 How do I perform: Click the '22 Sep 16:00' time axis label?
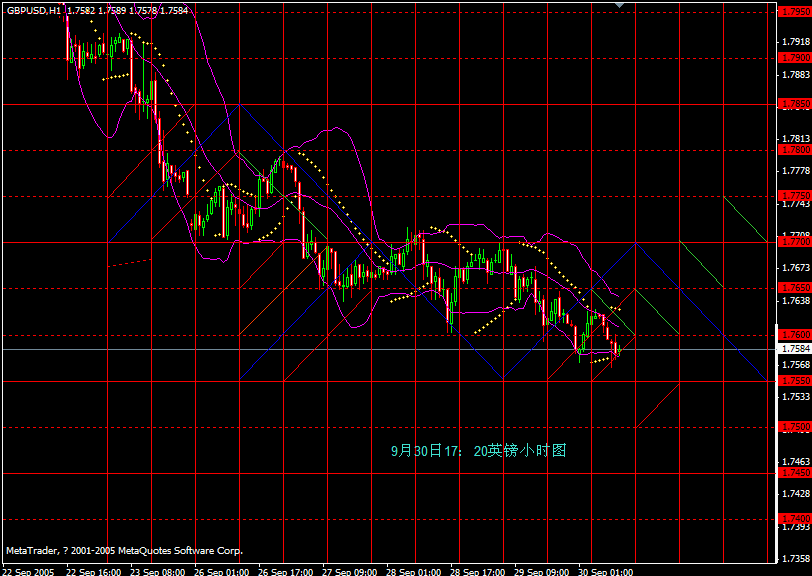tap(94, 572)
